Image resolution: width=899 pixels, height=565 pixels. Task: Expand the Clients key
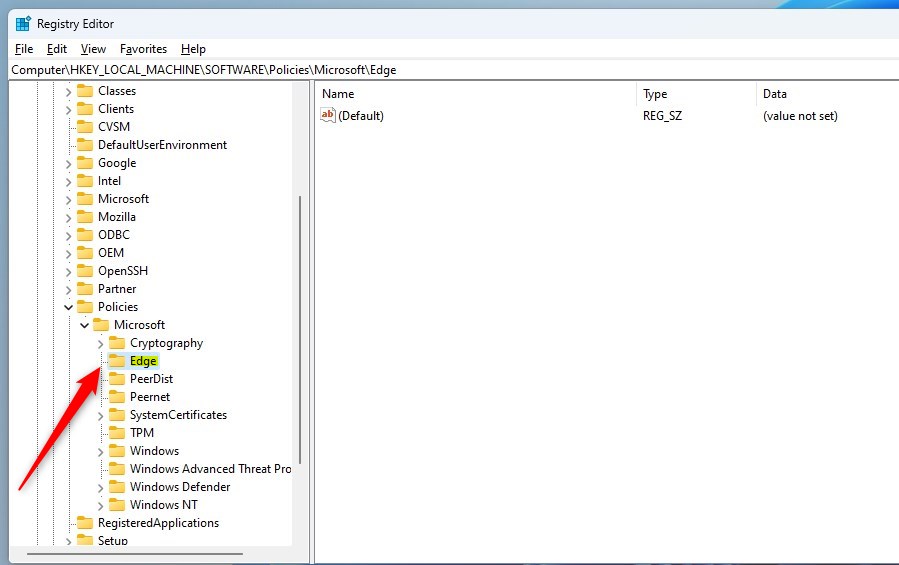pyautogui.click(x=68, y=110)
